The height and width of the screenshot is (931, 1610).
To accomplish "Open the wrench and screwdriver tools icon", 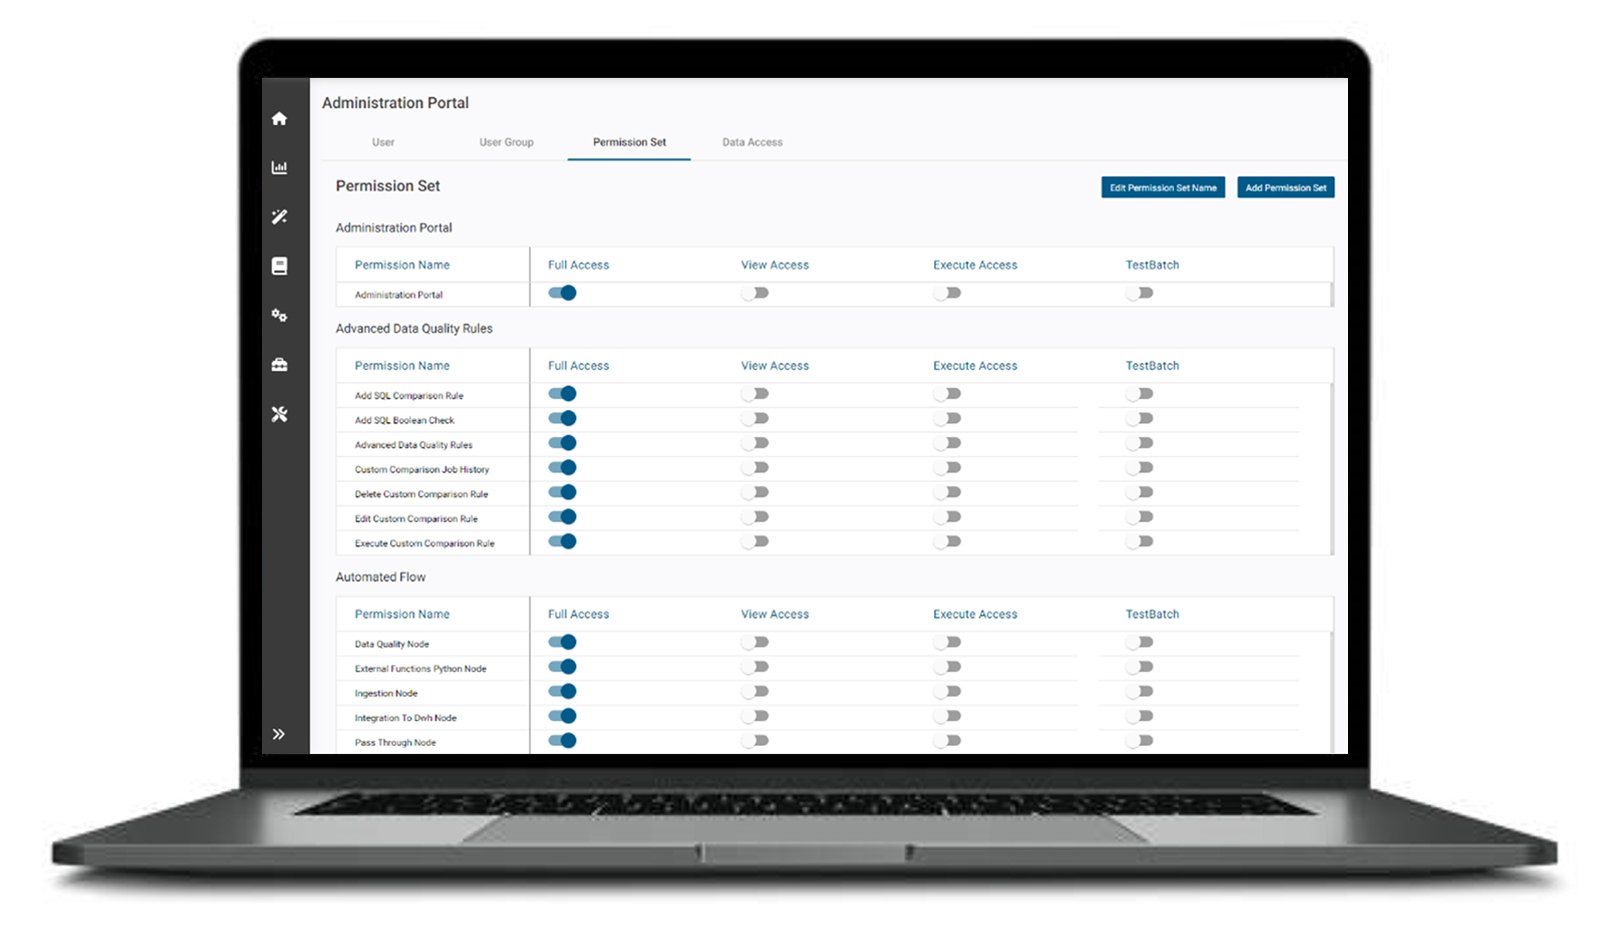I will click(279, 414).
